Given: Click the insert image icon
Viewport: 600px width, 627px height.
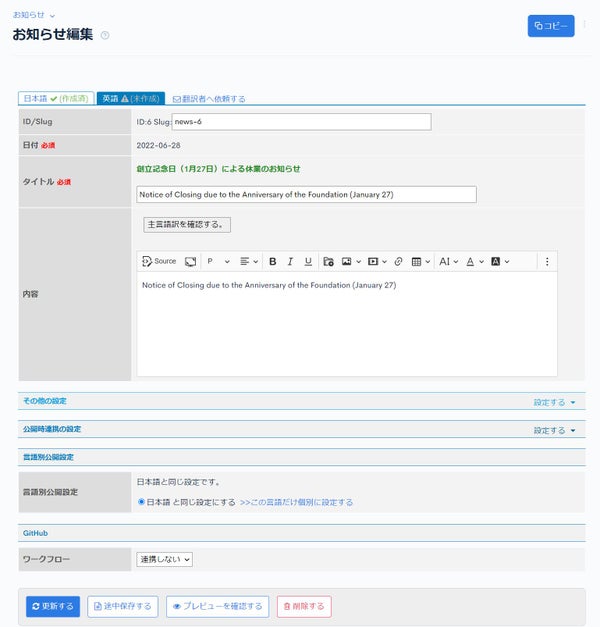Looking at the screenshot, I should (x=346, y=262).
